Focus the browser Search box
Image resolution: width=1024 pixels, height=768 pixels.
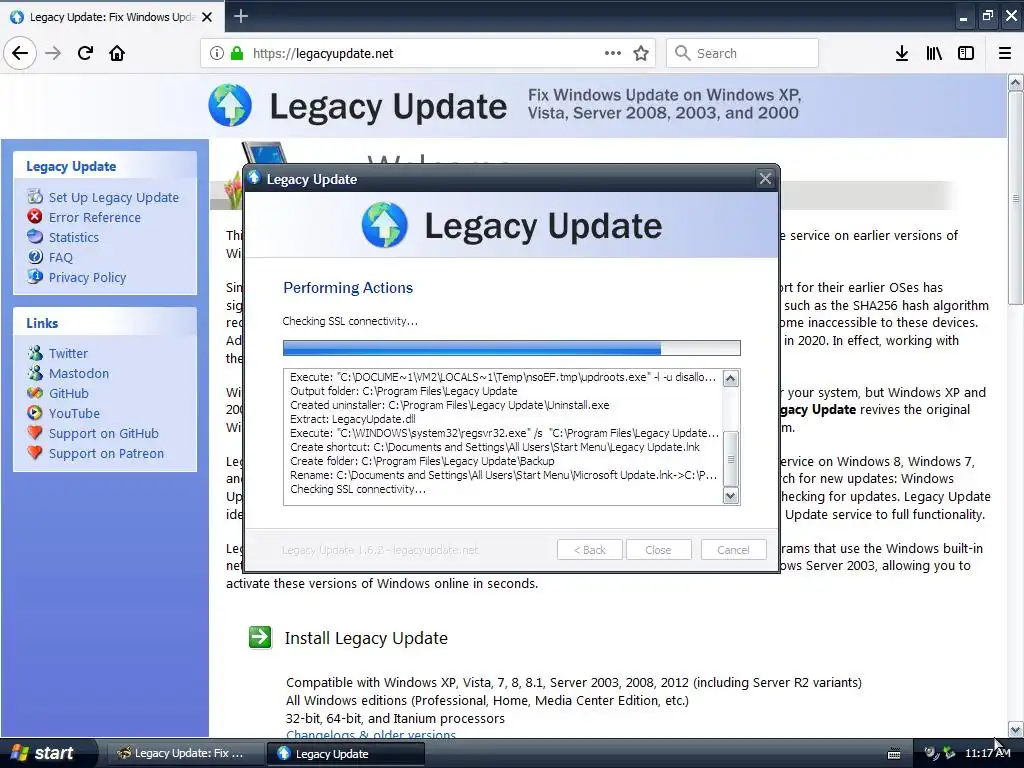(x=743, y=53)
